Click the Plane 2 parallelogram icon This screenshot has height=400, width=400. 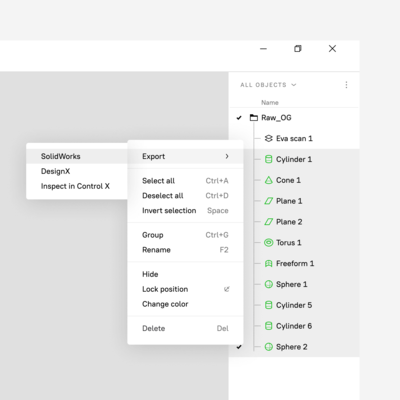(268, 222)
